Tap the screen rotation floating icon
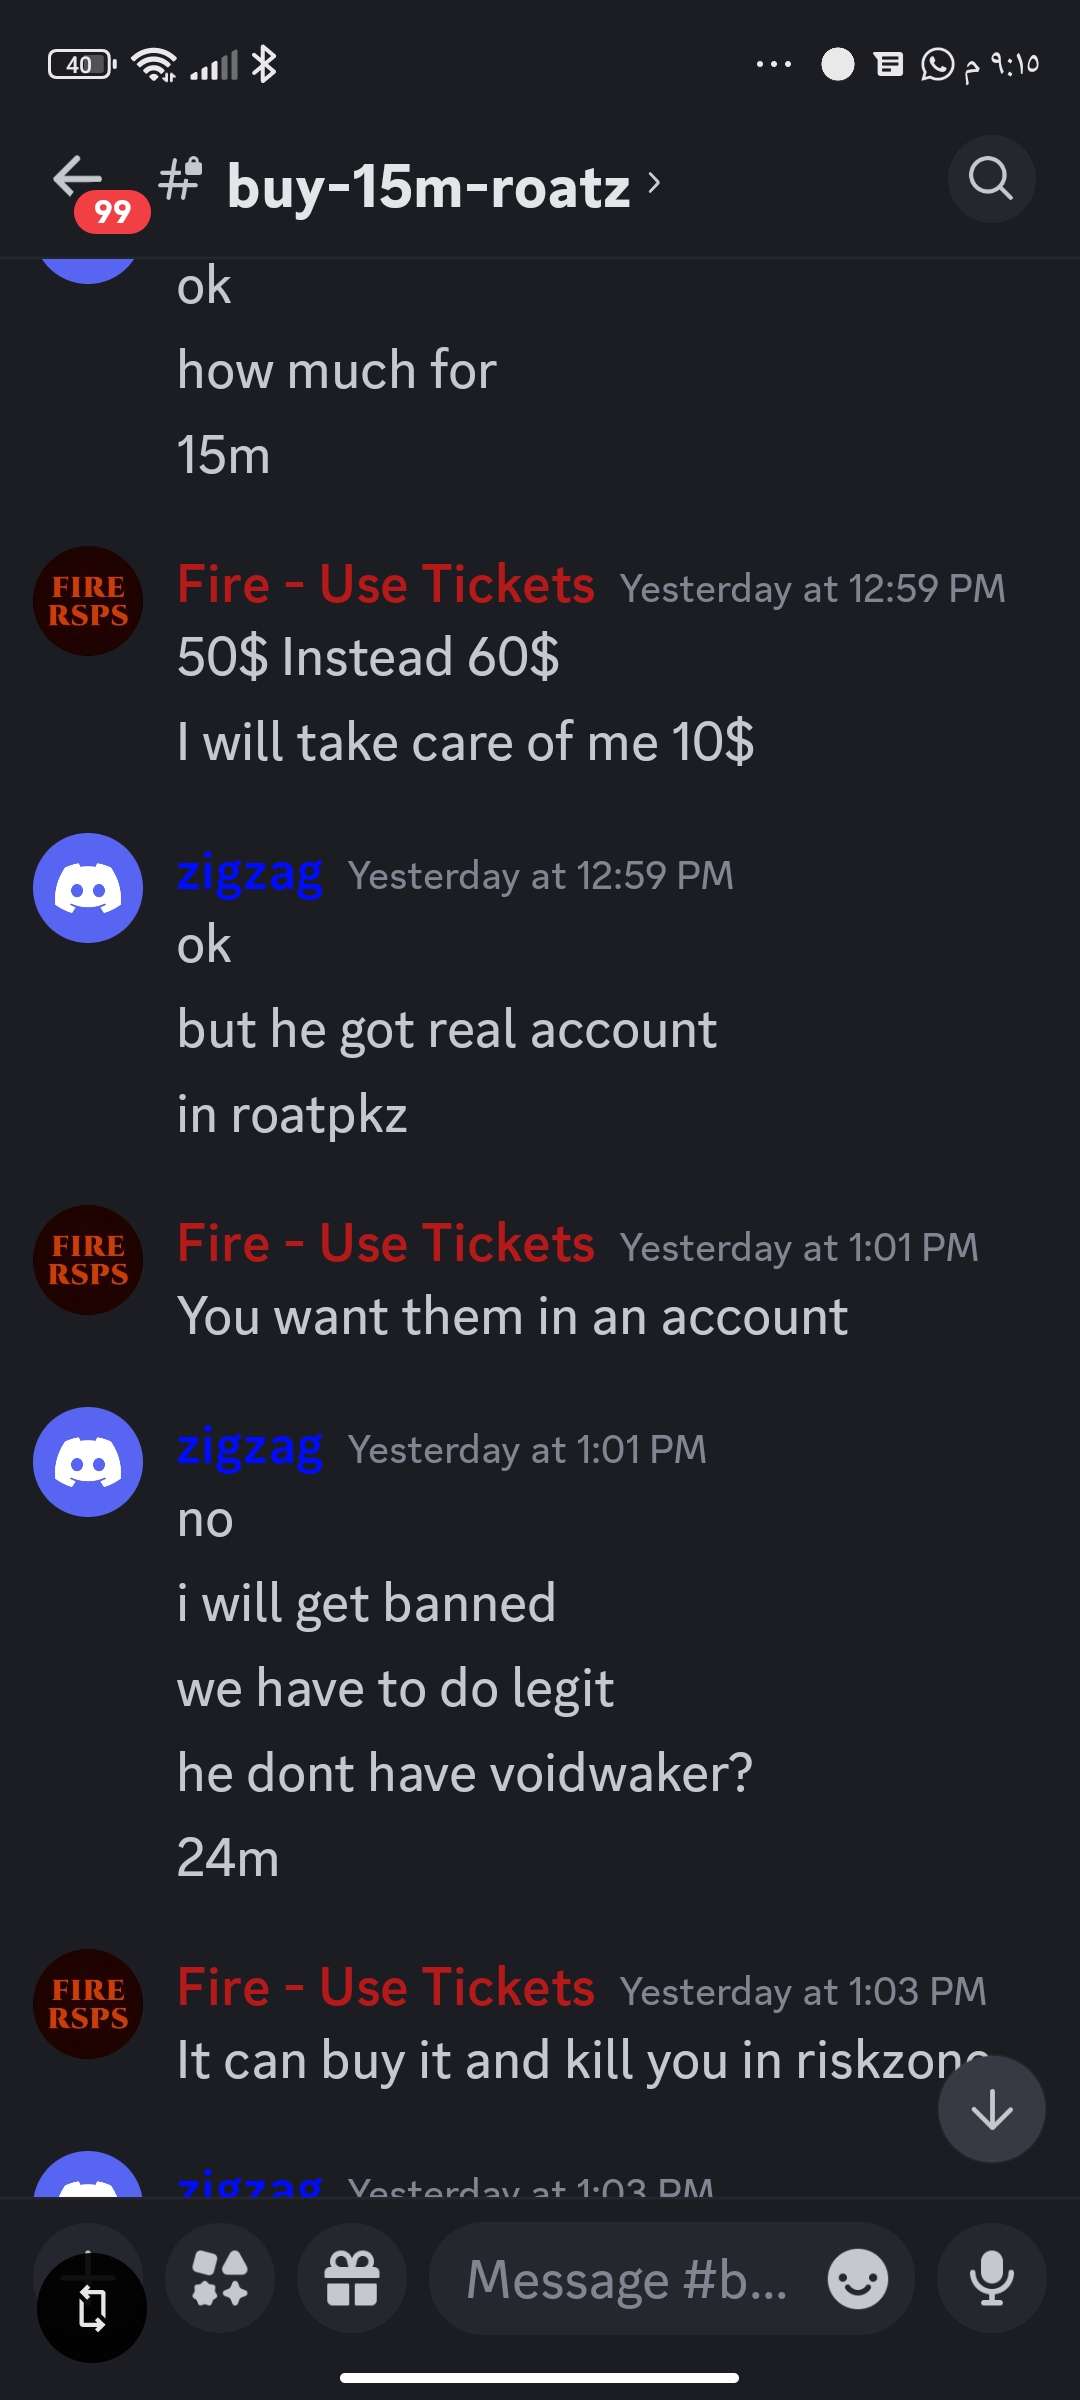Screen dimensions: 1080x2400 tap(92, 2308)
